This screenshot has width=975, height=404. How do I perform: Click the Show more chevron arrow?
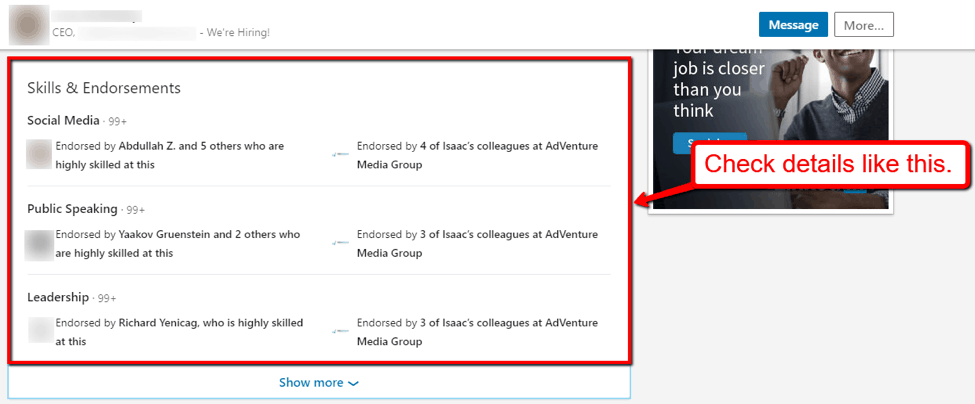tap(353, 383)
